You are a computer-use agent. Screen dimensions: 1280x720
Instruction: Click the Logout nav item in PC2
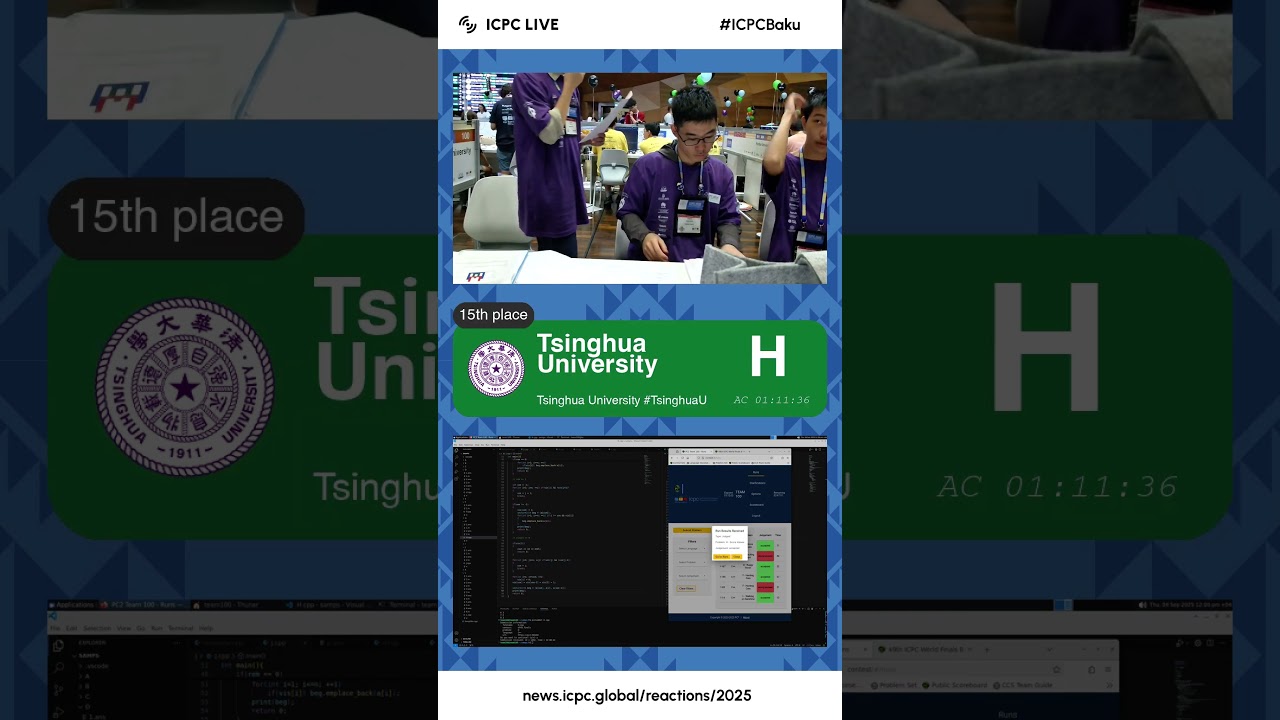pos(756,516)
